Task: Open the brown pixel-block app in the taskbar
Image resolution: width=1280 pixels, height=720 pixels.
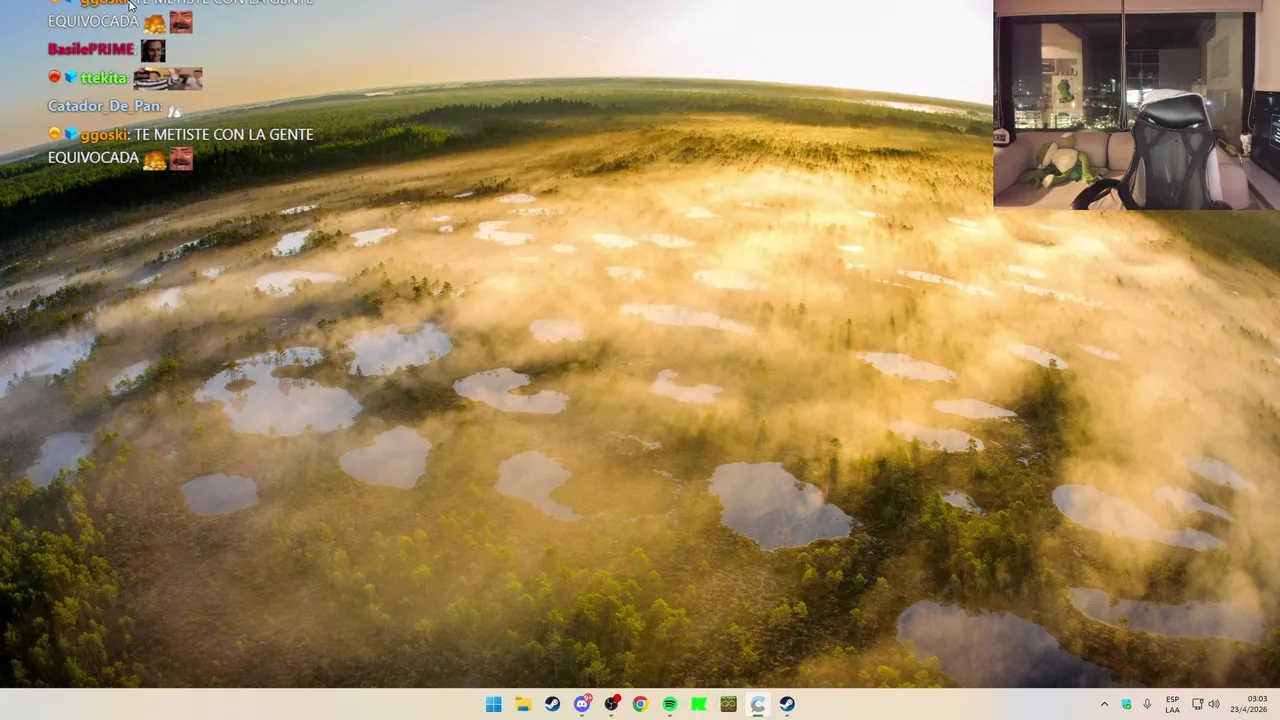Action: tap(729, 704)
